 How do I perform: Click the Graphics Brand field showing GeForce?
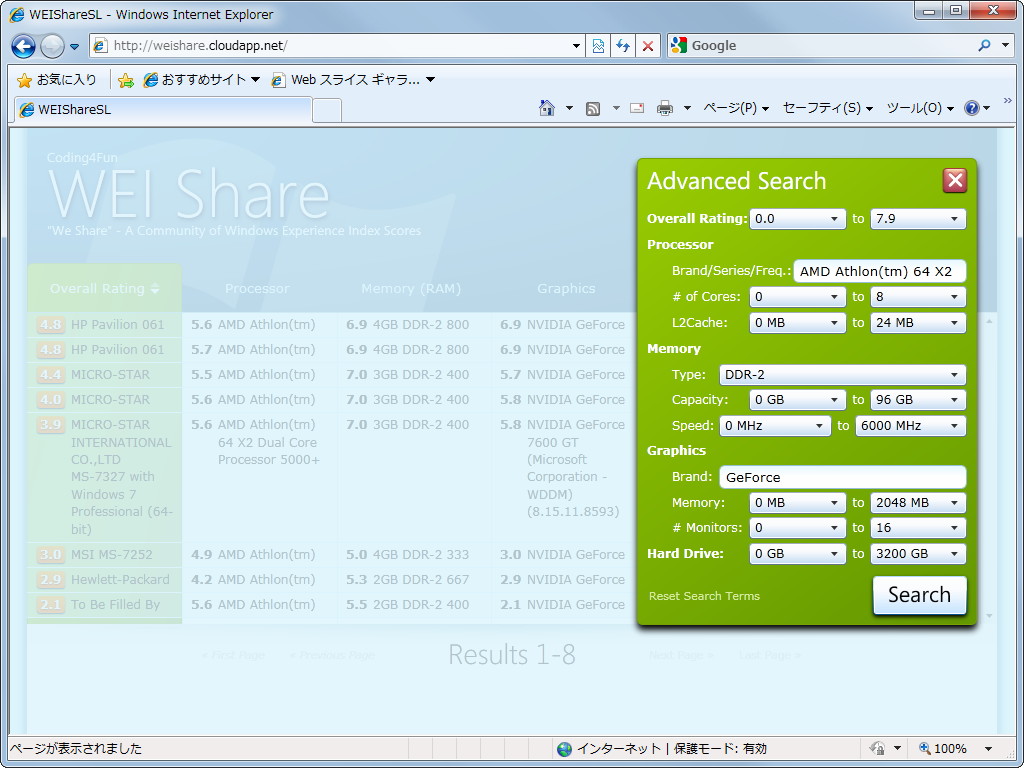(843, 477)
